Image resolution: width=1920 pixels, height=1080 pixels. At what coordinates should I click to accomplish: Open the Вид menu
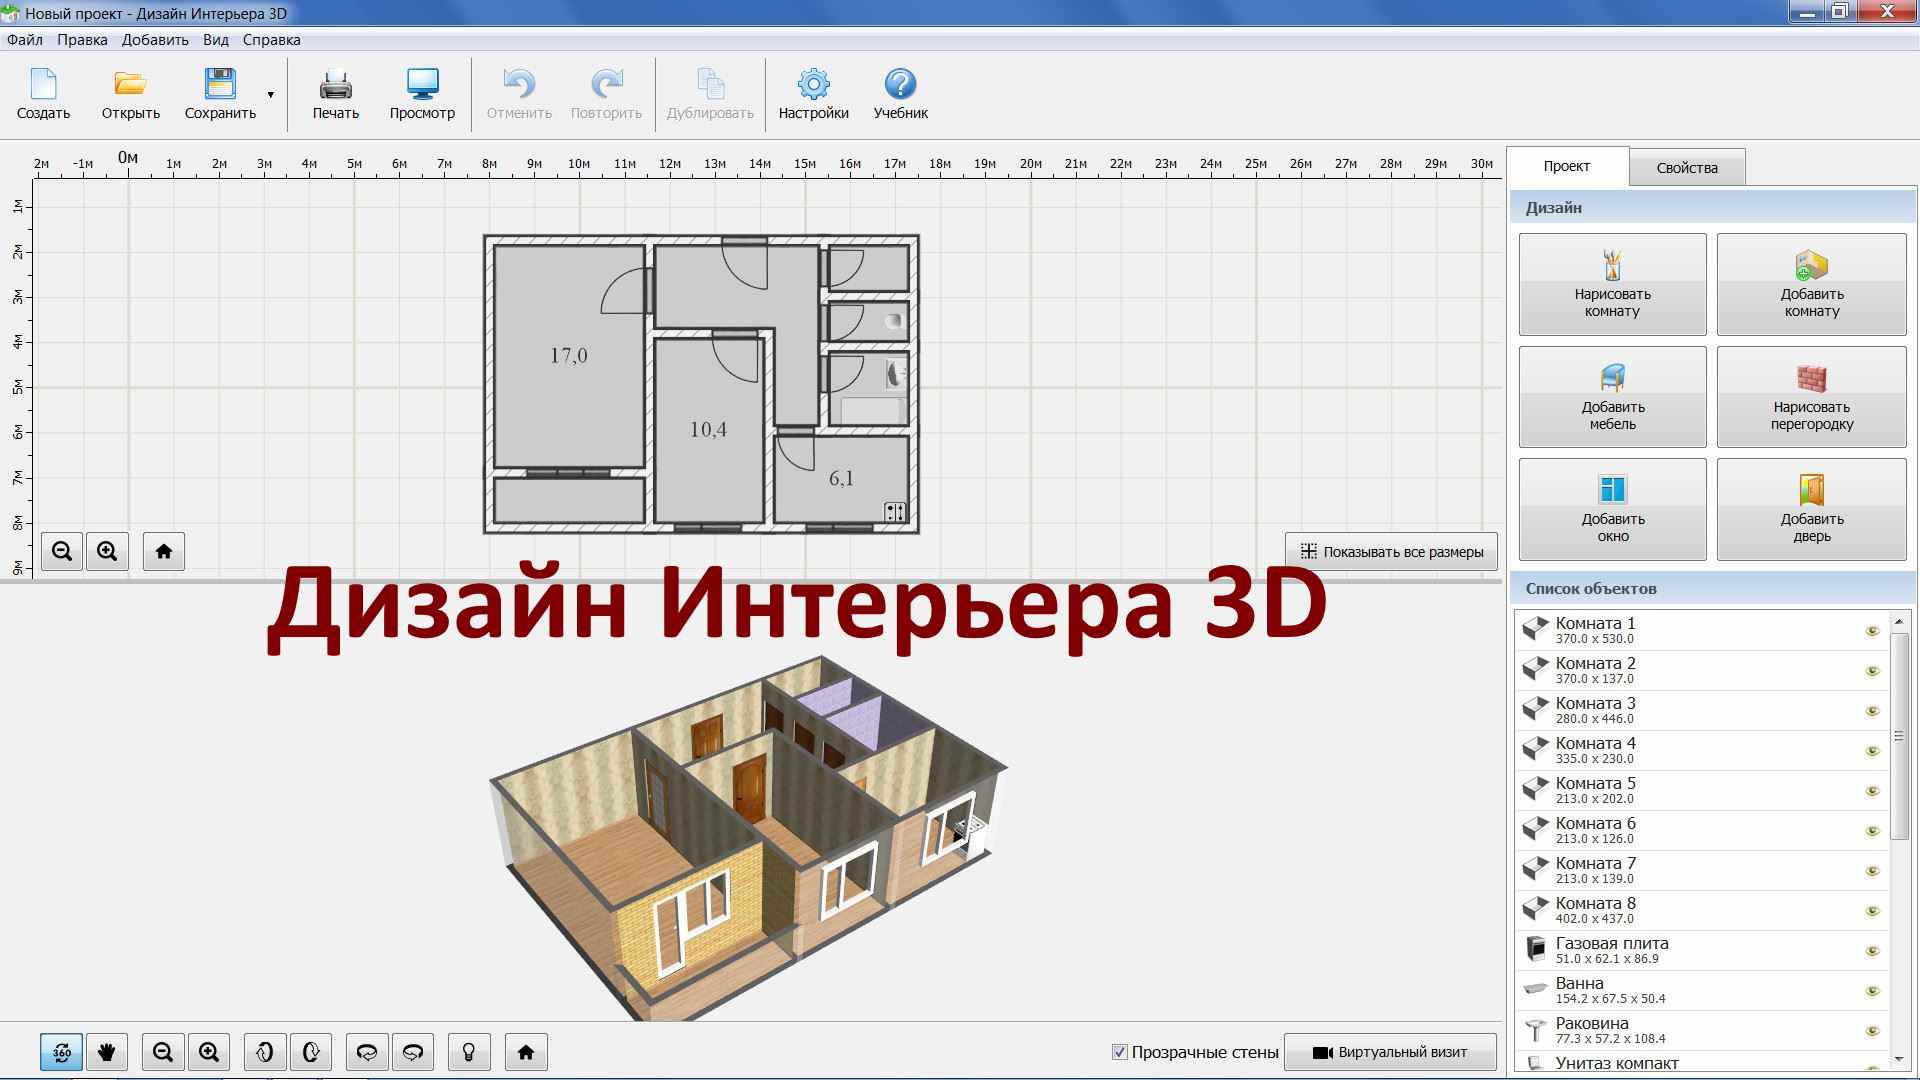(216, 40)
